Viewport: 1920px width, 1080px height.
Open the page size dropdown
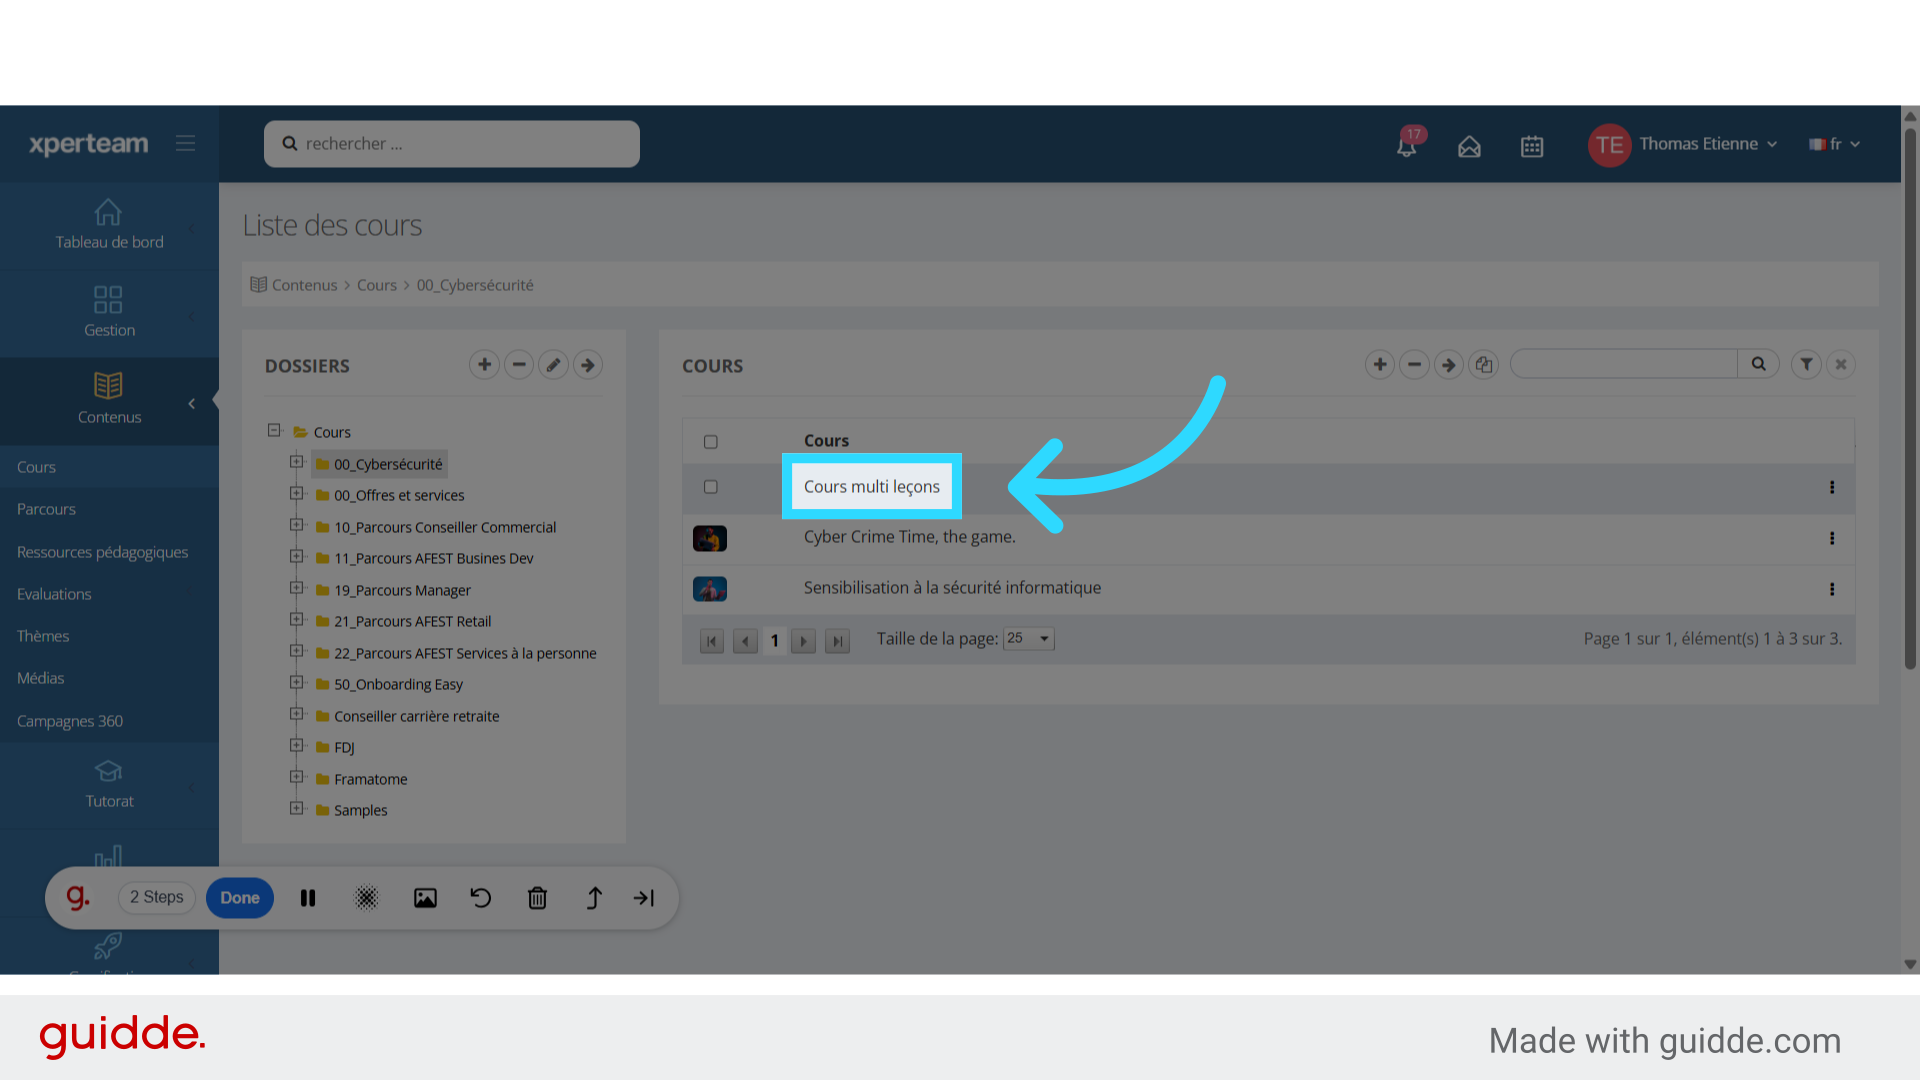coord(1029,639)
